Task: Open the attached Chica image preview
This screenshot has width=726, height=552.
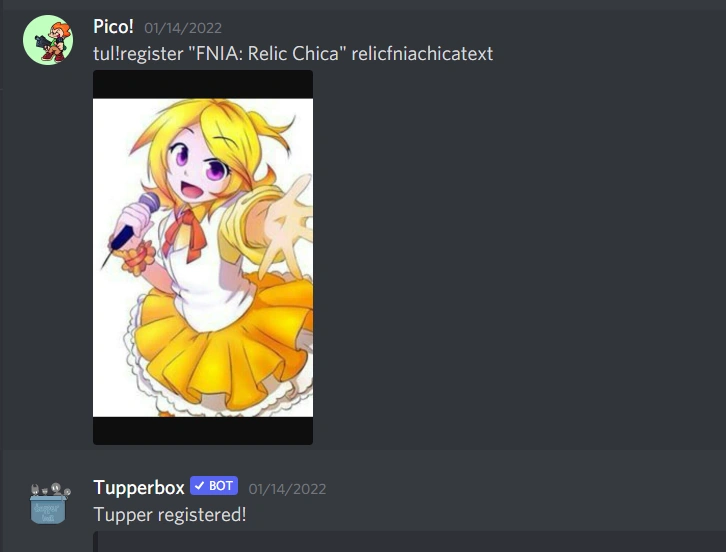Action: (203, 257)
